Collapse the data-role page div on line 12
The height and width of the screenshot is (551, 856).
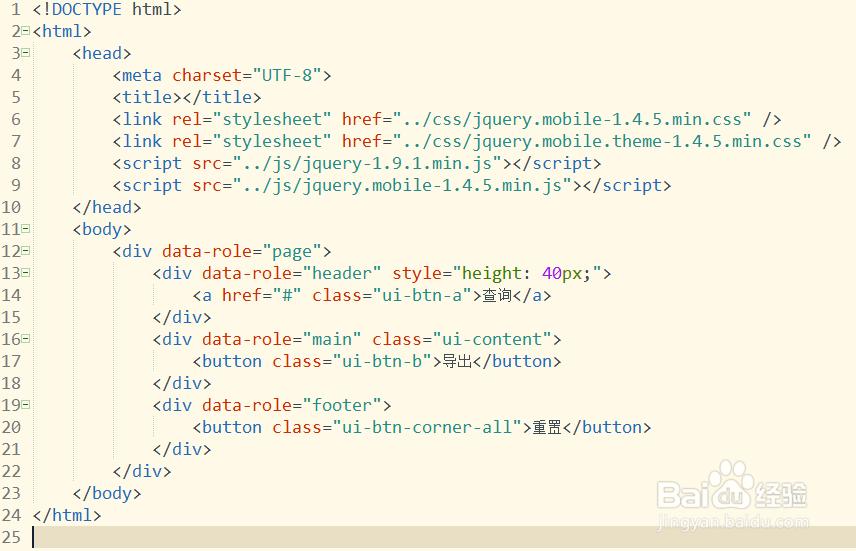26,250
